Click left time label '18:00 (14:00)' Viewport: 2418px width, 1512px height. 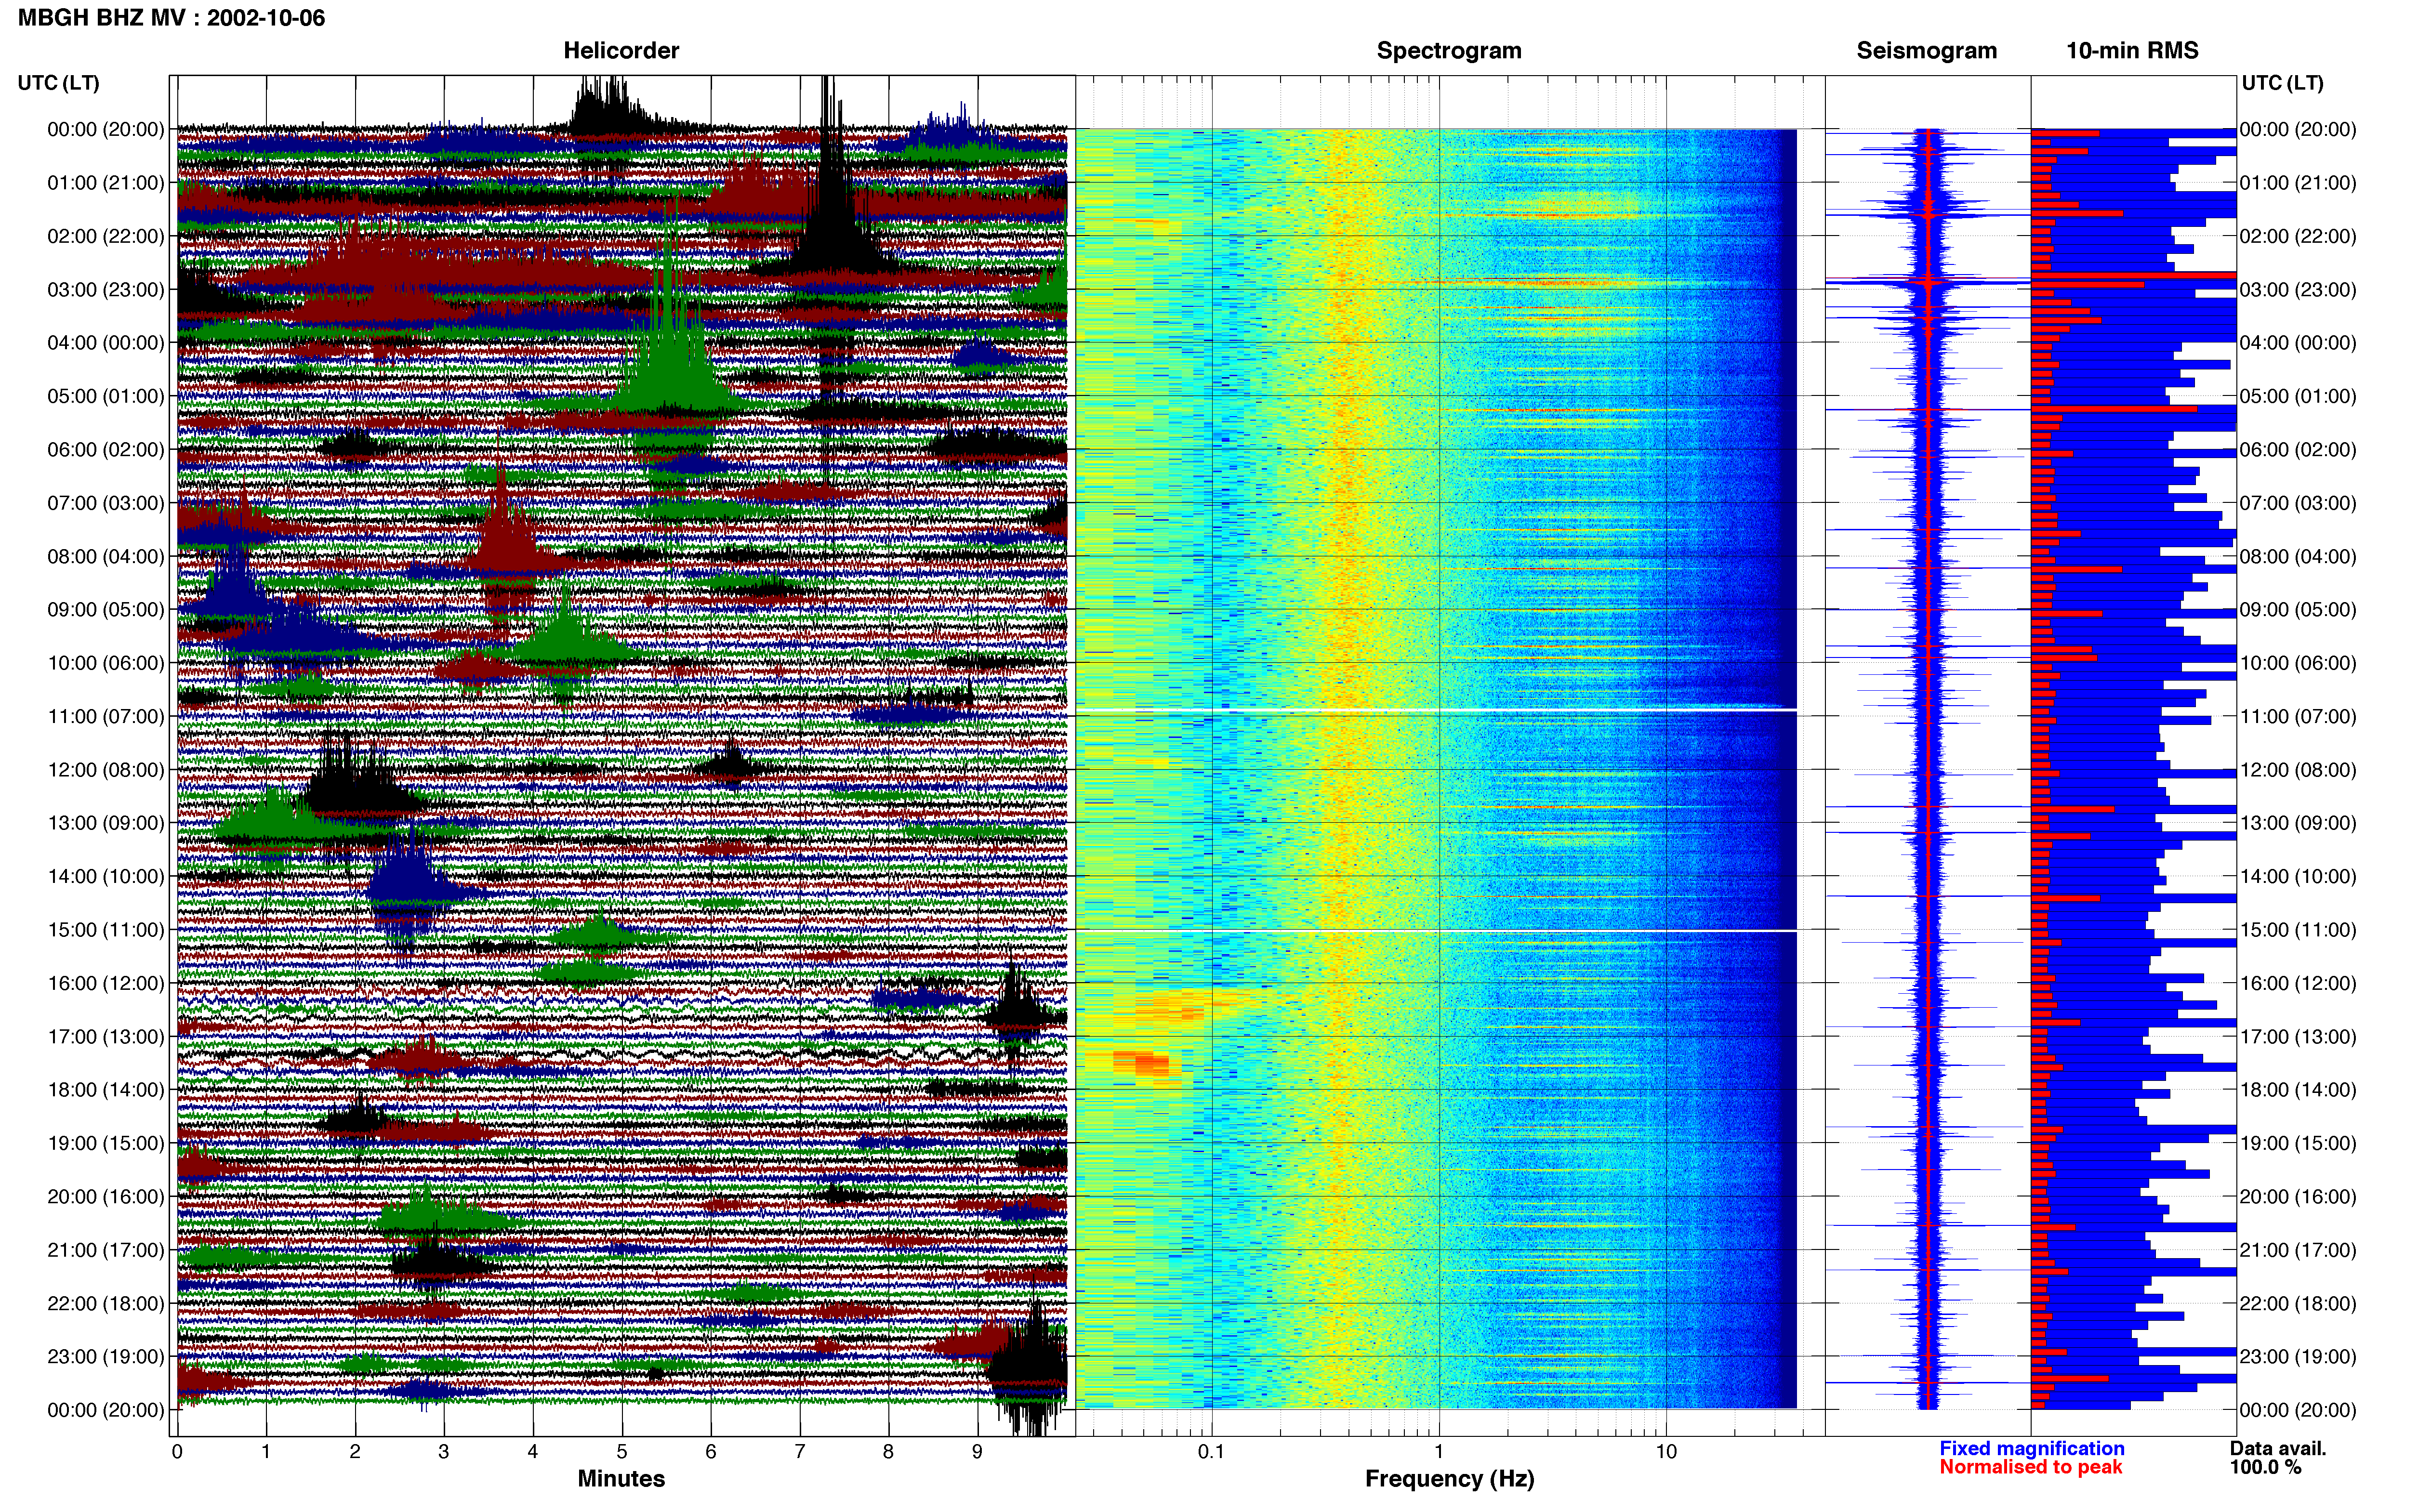(106, 1090)
